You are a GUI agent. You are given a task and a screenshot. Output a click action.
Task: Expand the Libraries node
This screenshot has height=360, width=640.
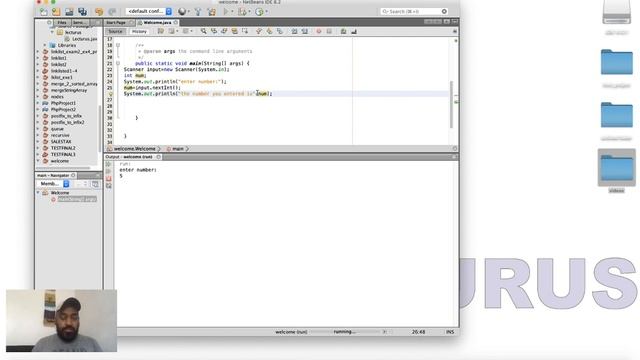pos(45,45)
